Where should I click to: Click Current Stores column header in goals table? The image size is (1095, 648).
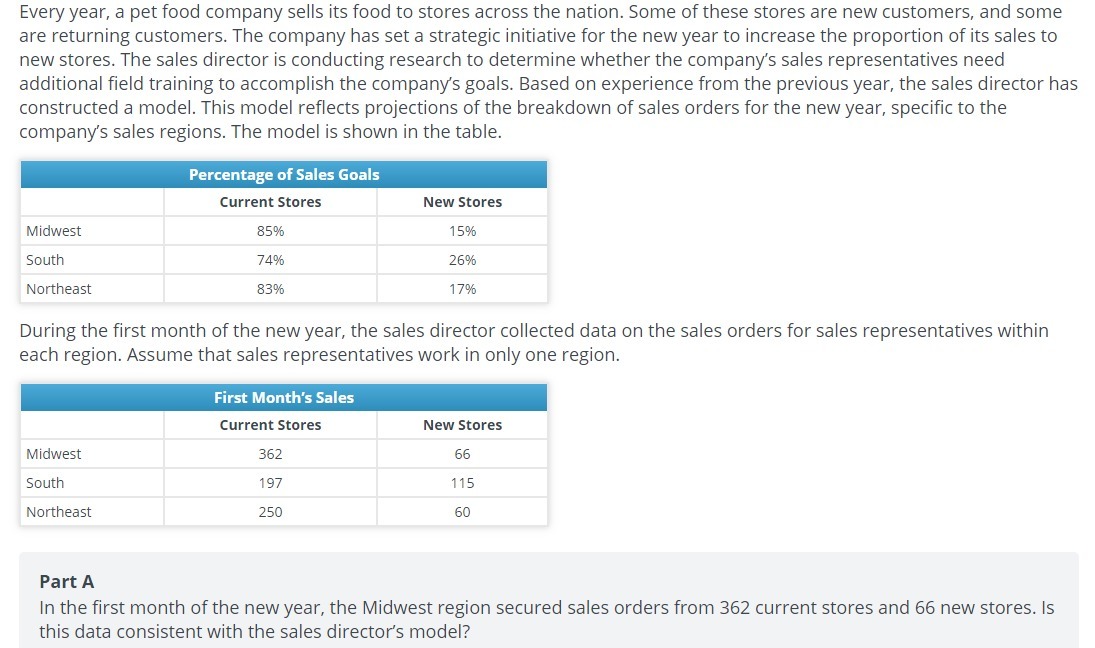[270, 202]
